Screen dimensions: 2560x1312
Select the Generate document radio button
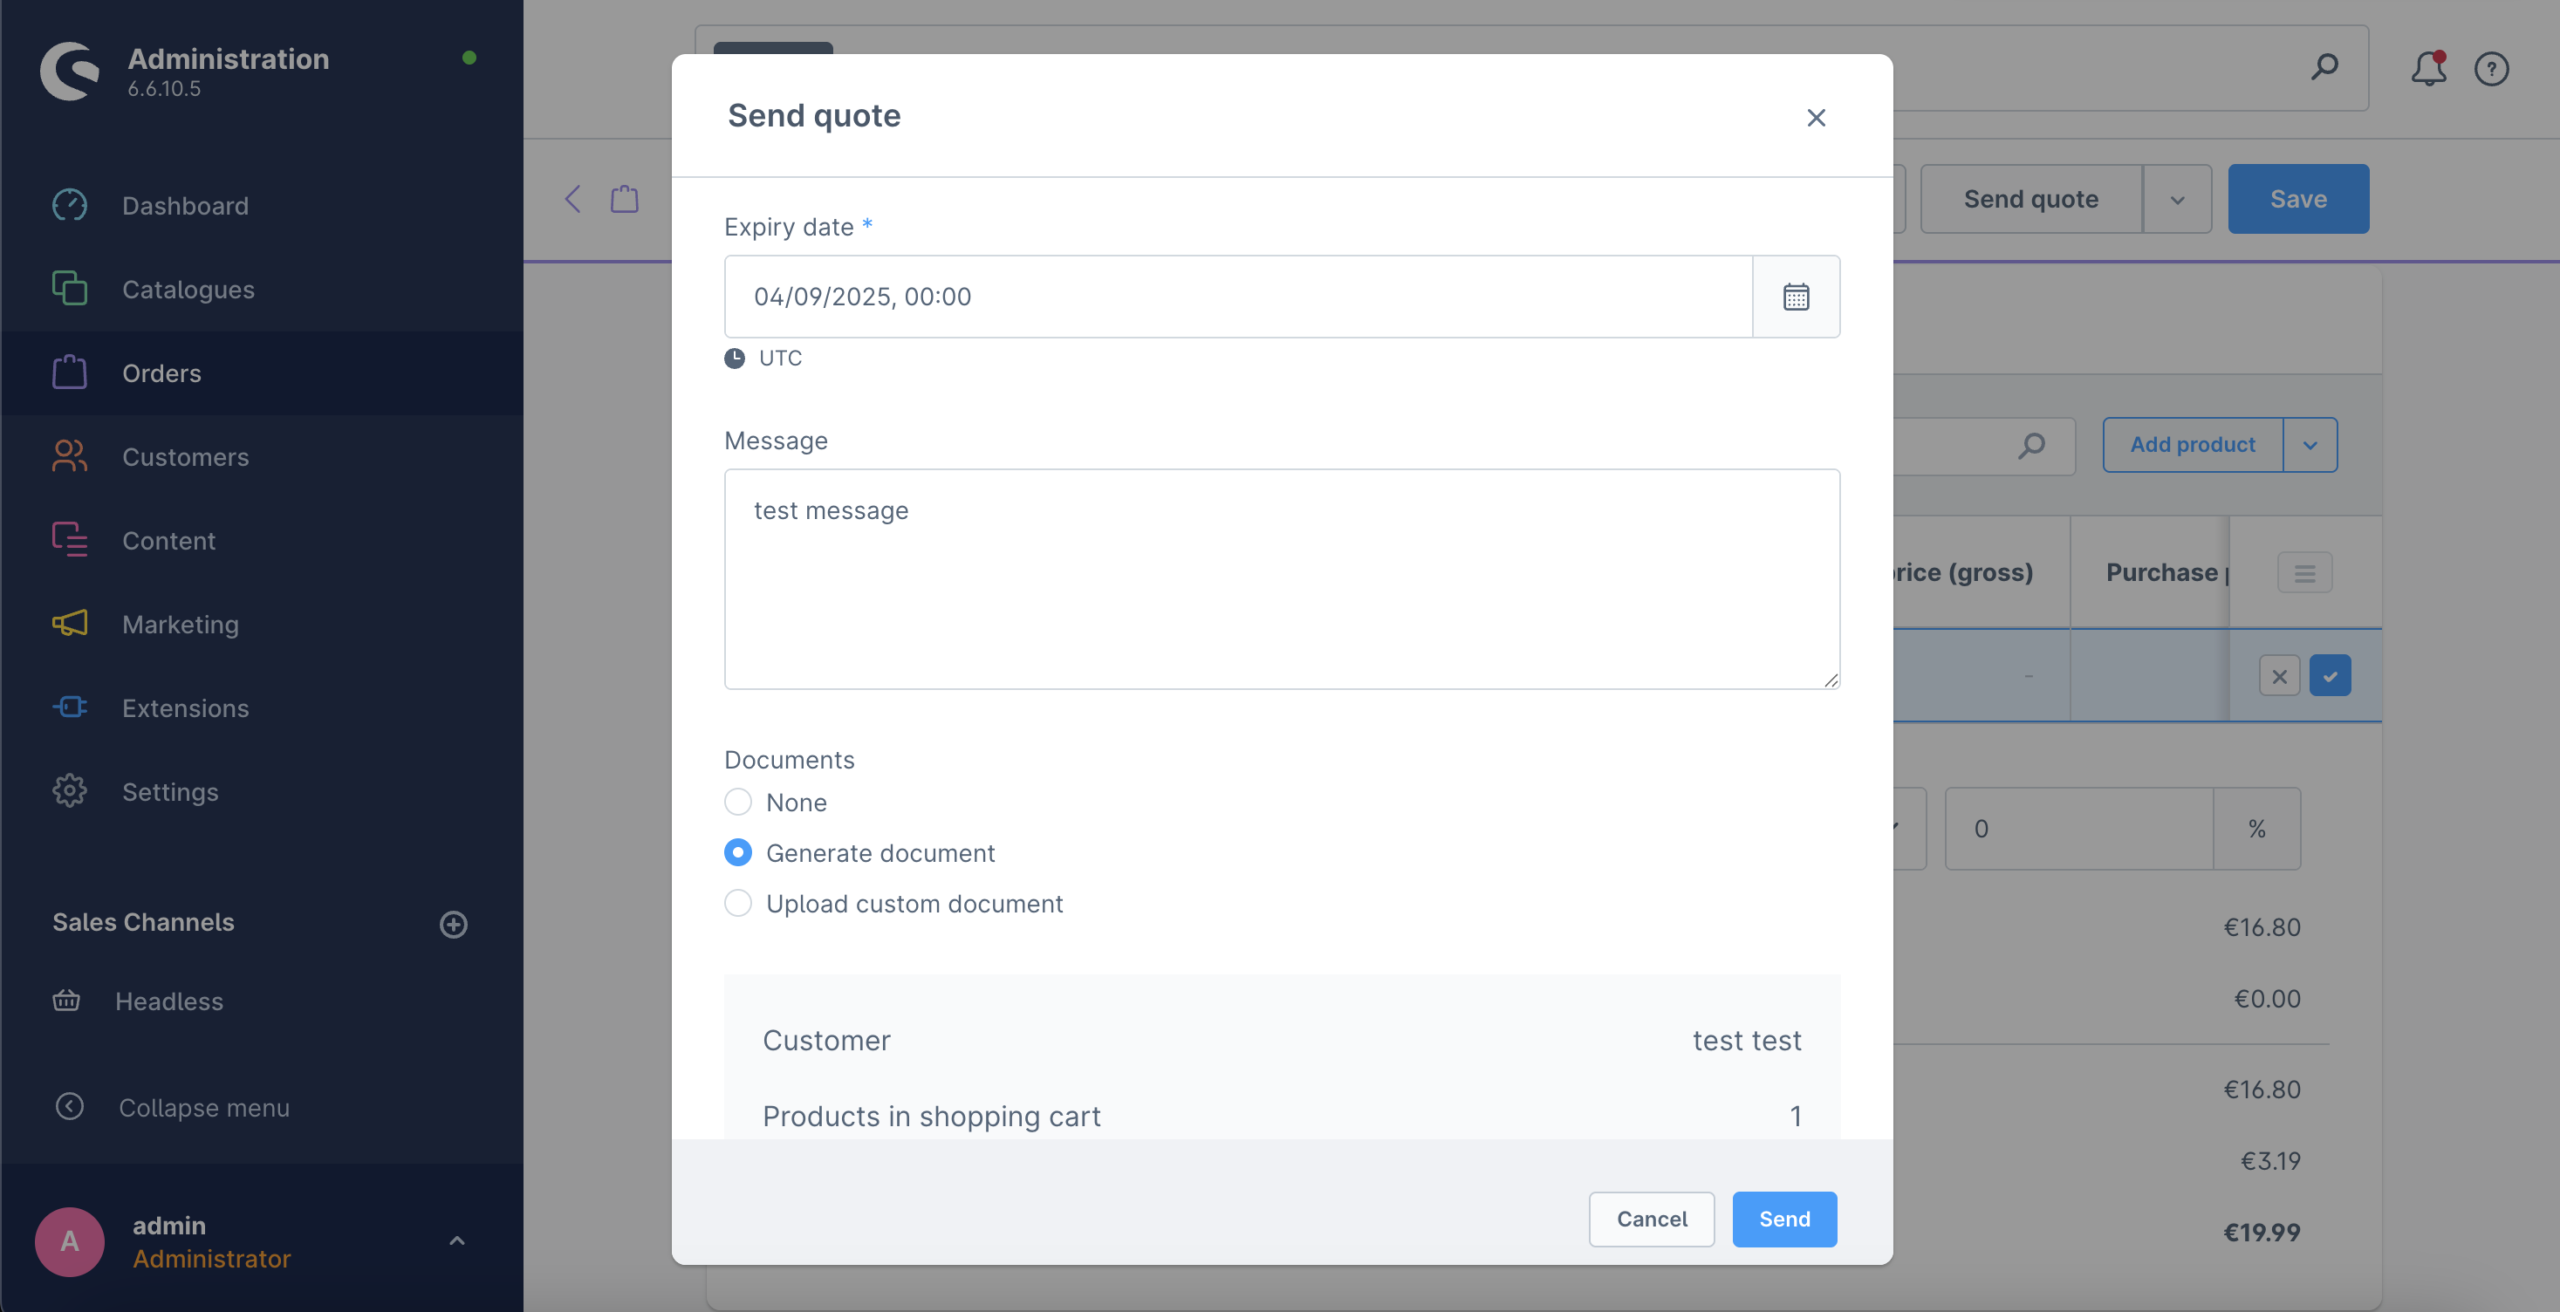(738, 853)
